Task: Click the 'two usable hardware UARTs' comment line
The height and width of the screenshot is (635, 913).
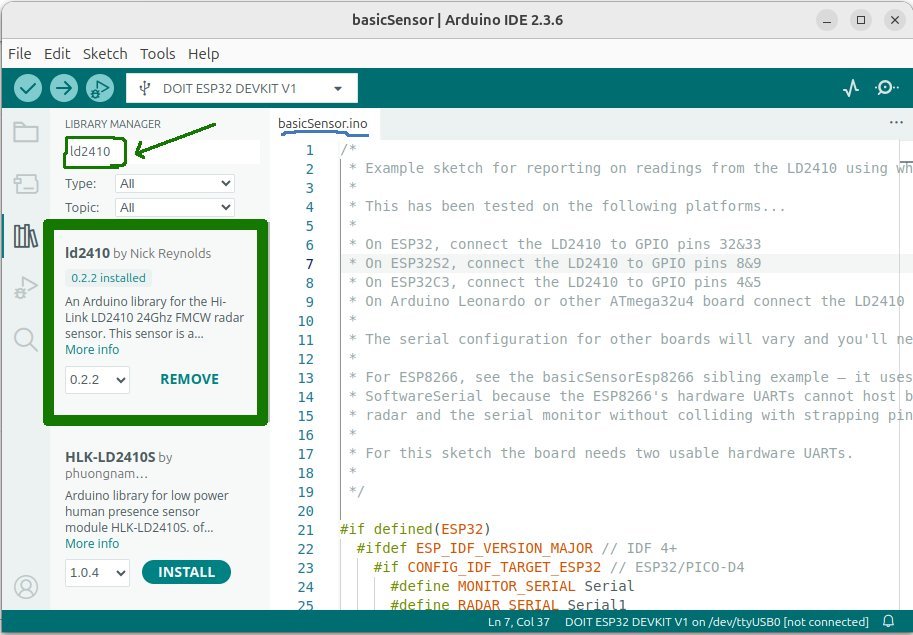Action: coord(601,453)
